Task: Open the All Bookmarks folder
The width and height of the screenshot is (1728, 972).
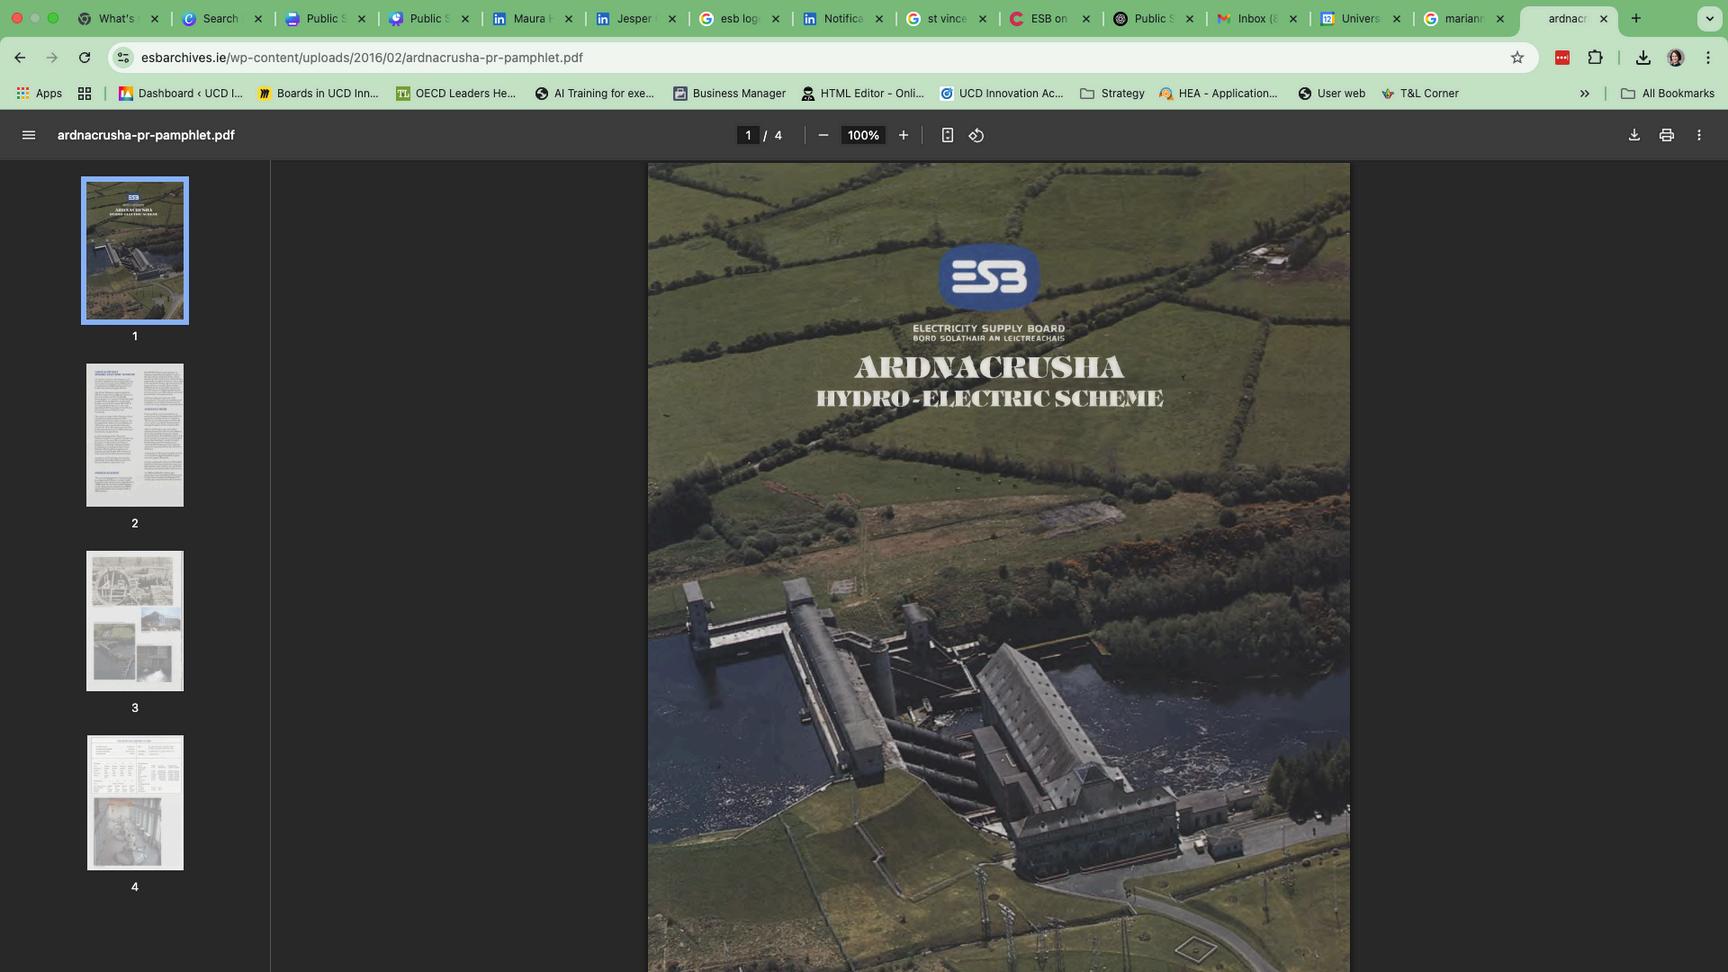Action: 1667,93
